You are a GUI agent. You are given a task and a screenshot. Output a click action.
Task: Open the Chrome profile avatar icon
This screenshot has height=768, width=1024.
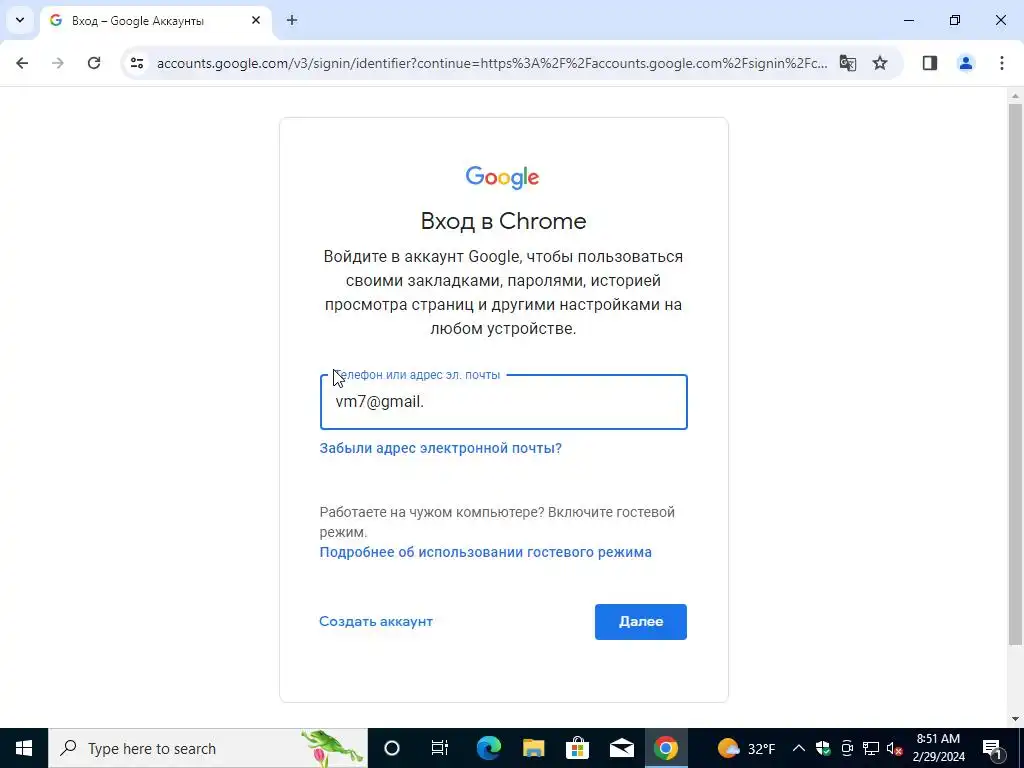(x=965, y=63)
